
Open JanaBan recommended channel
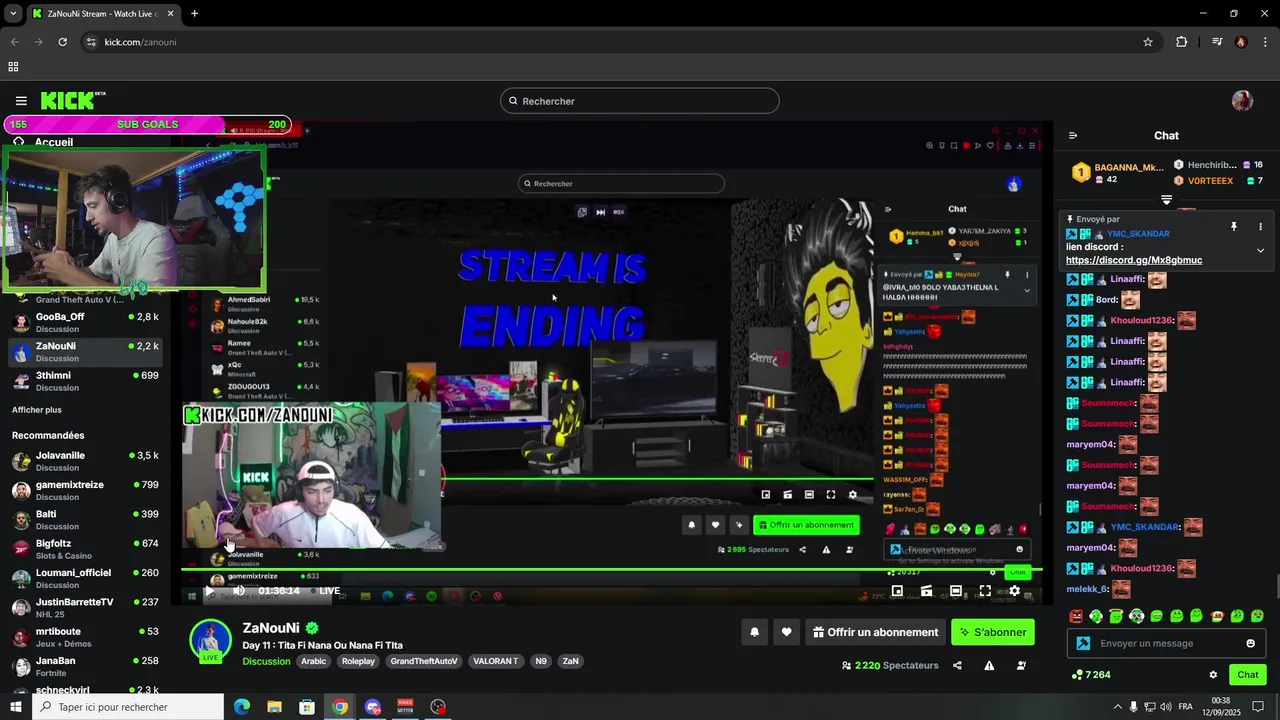(x=84, y=666)
